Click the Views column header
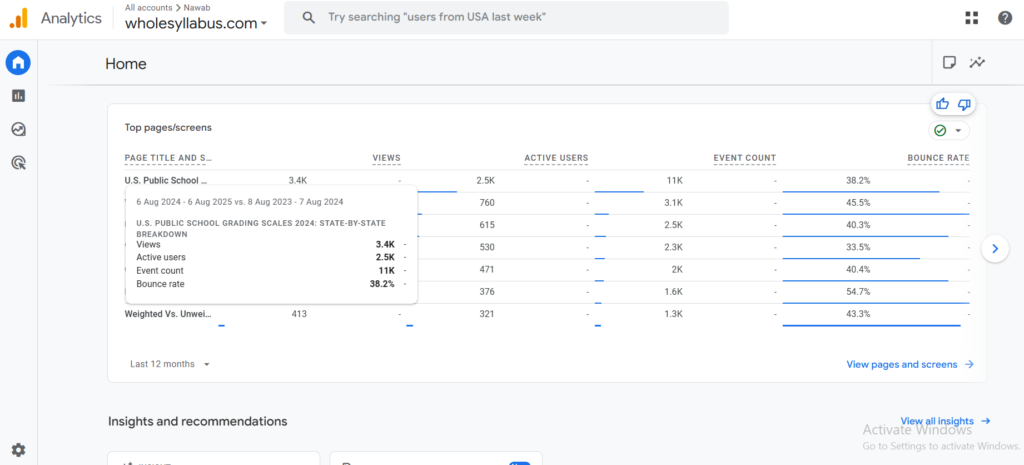 [x=387, y=158]
